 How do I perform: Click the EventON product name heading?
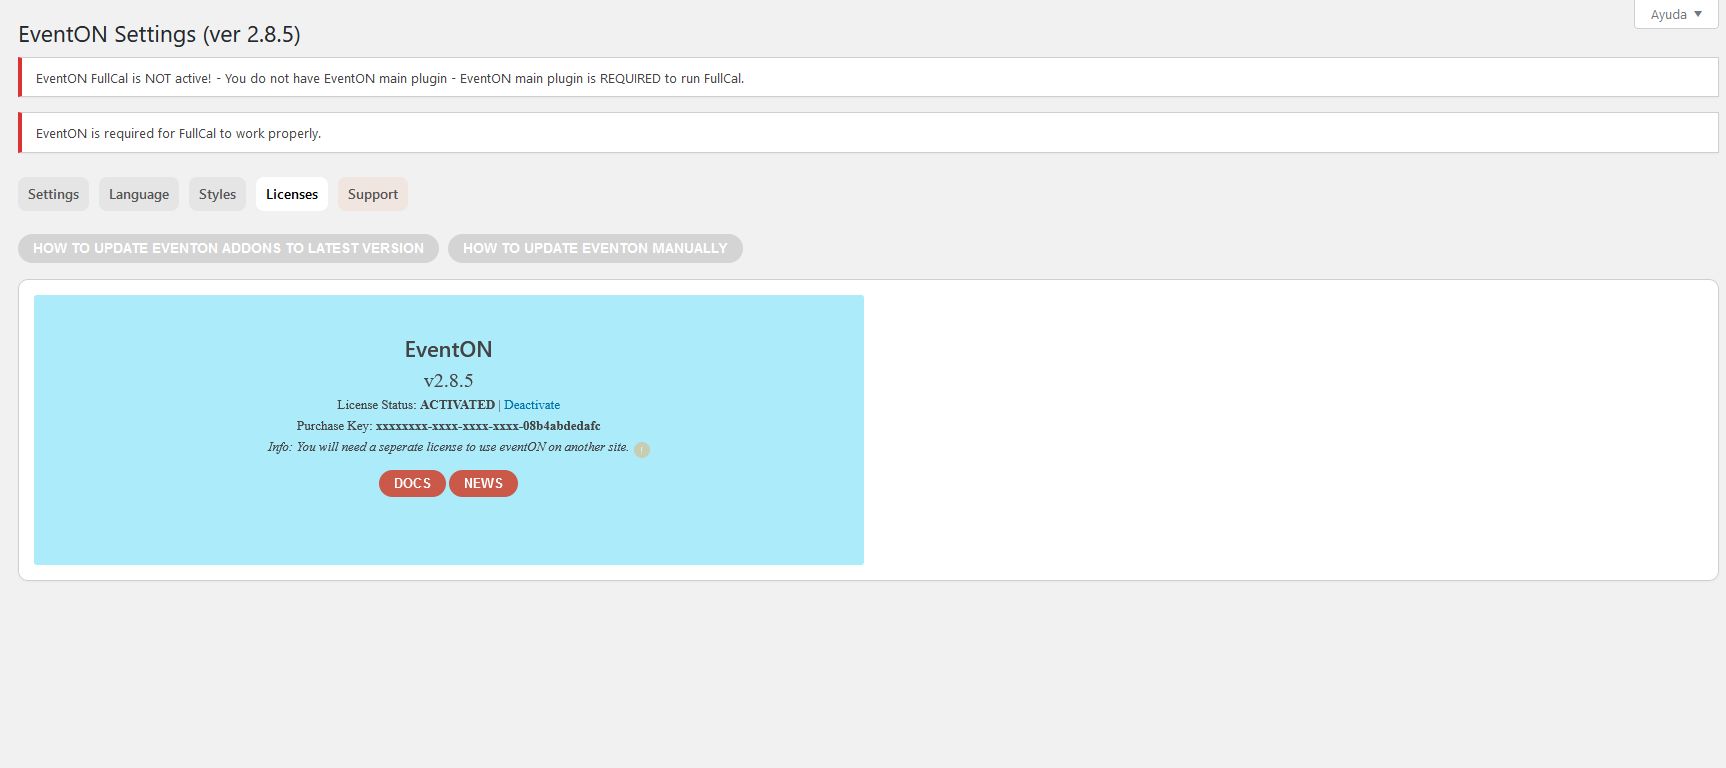448,349
